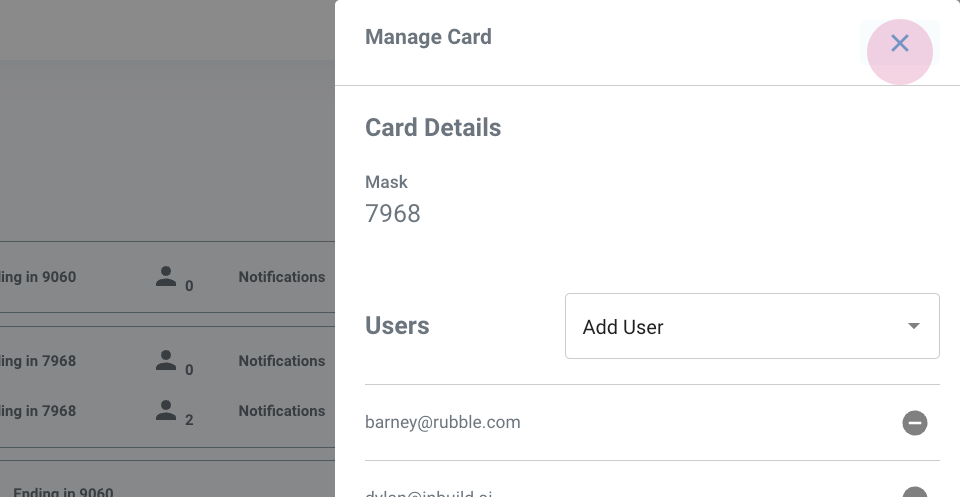This screenshot has height=497, width=960.
Task: Open Notifications for 7968 card with 2 users
Action: (x=281, y=411)
